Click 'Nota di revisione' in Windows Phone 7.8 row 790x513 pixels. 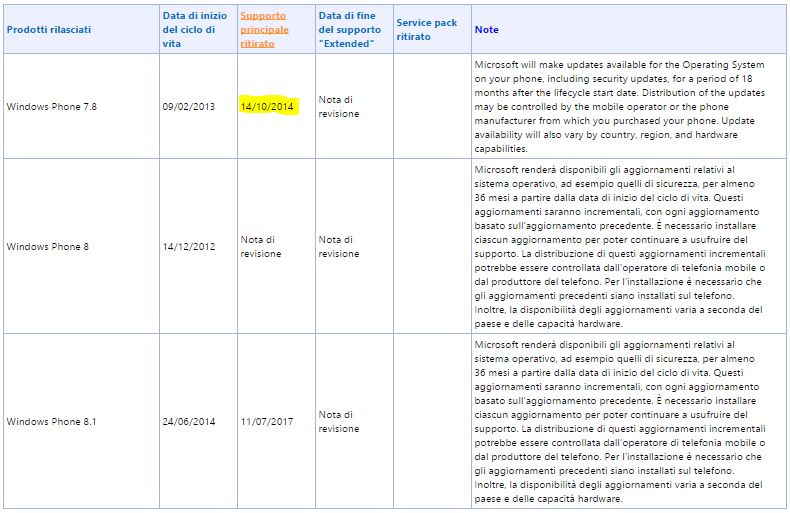coord(339,107)
